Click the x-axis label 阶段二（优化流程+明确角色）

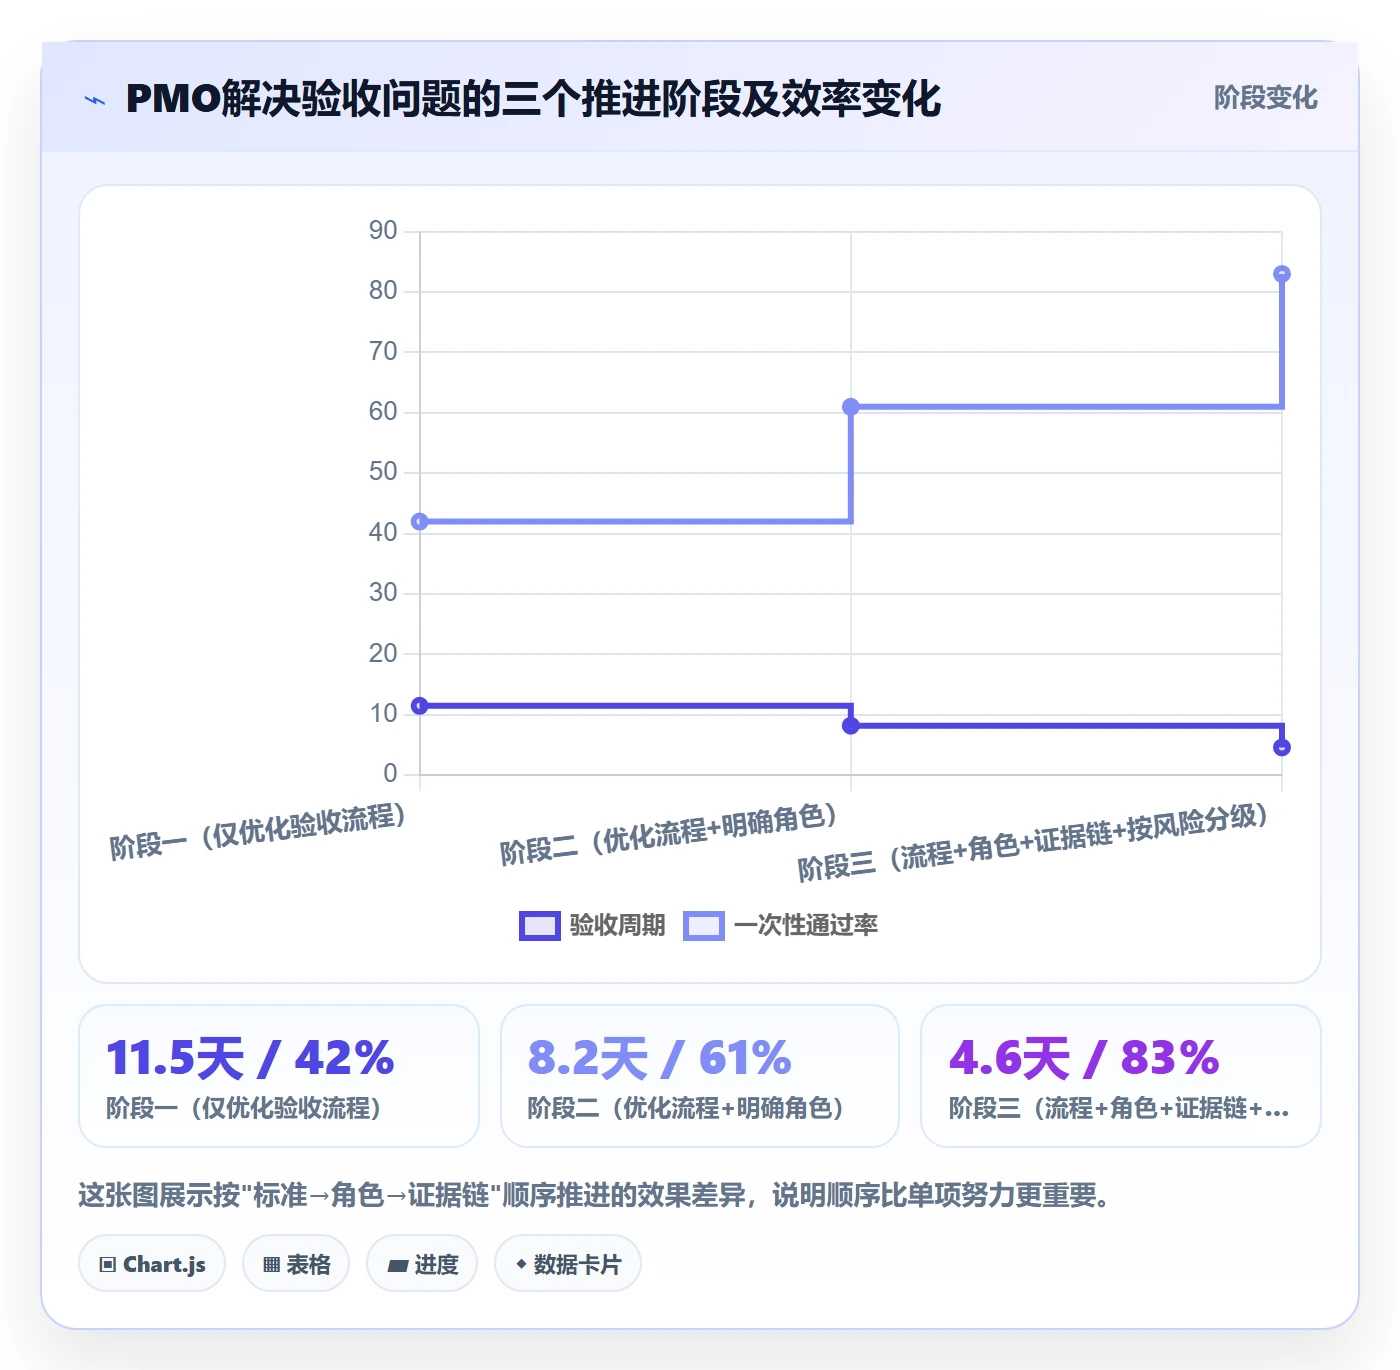pyautogui.click(x=669, y=834)
